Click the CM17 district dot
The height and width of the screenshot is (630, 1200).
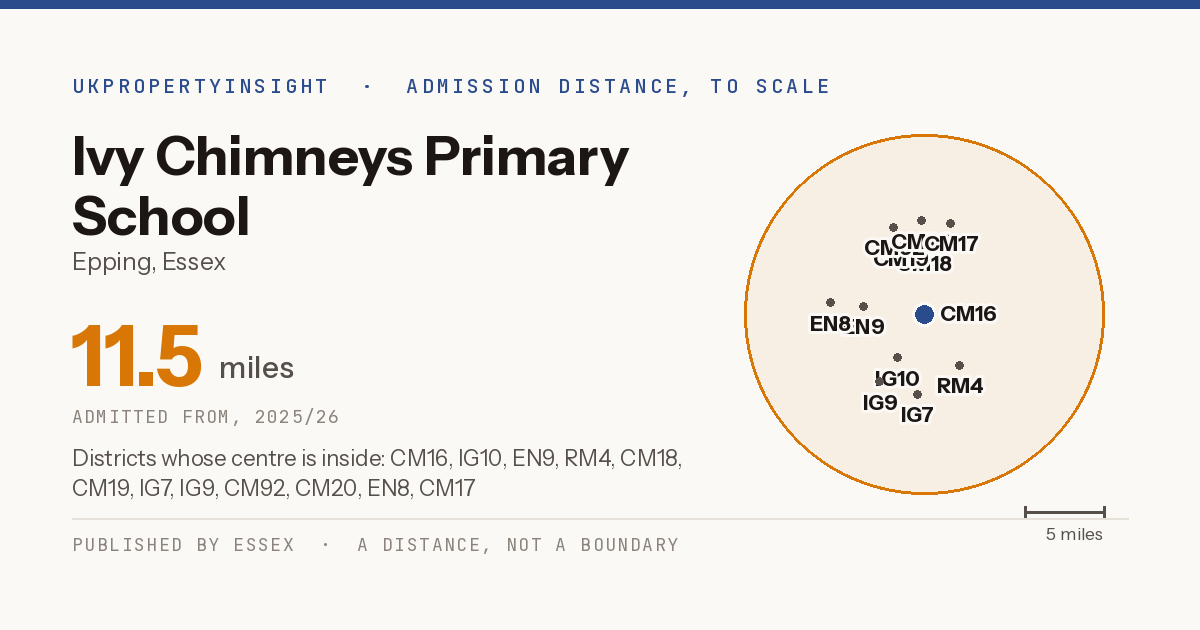(950, 223)
